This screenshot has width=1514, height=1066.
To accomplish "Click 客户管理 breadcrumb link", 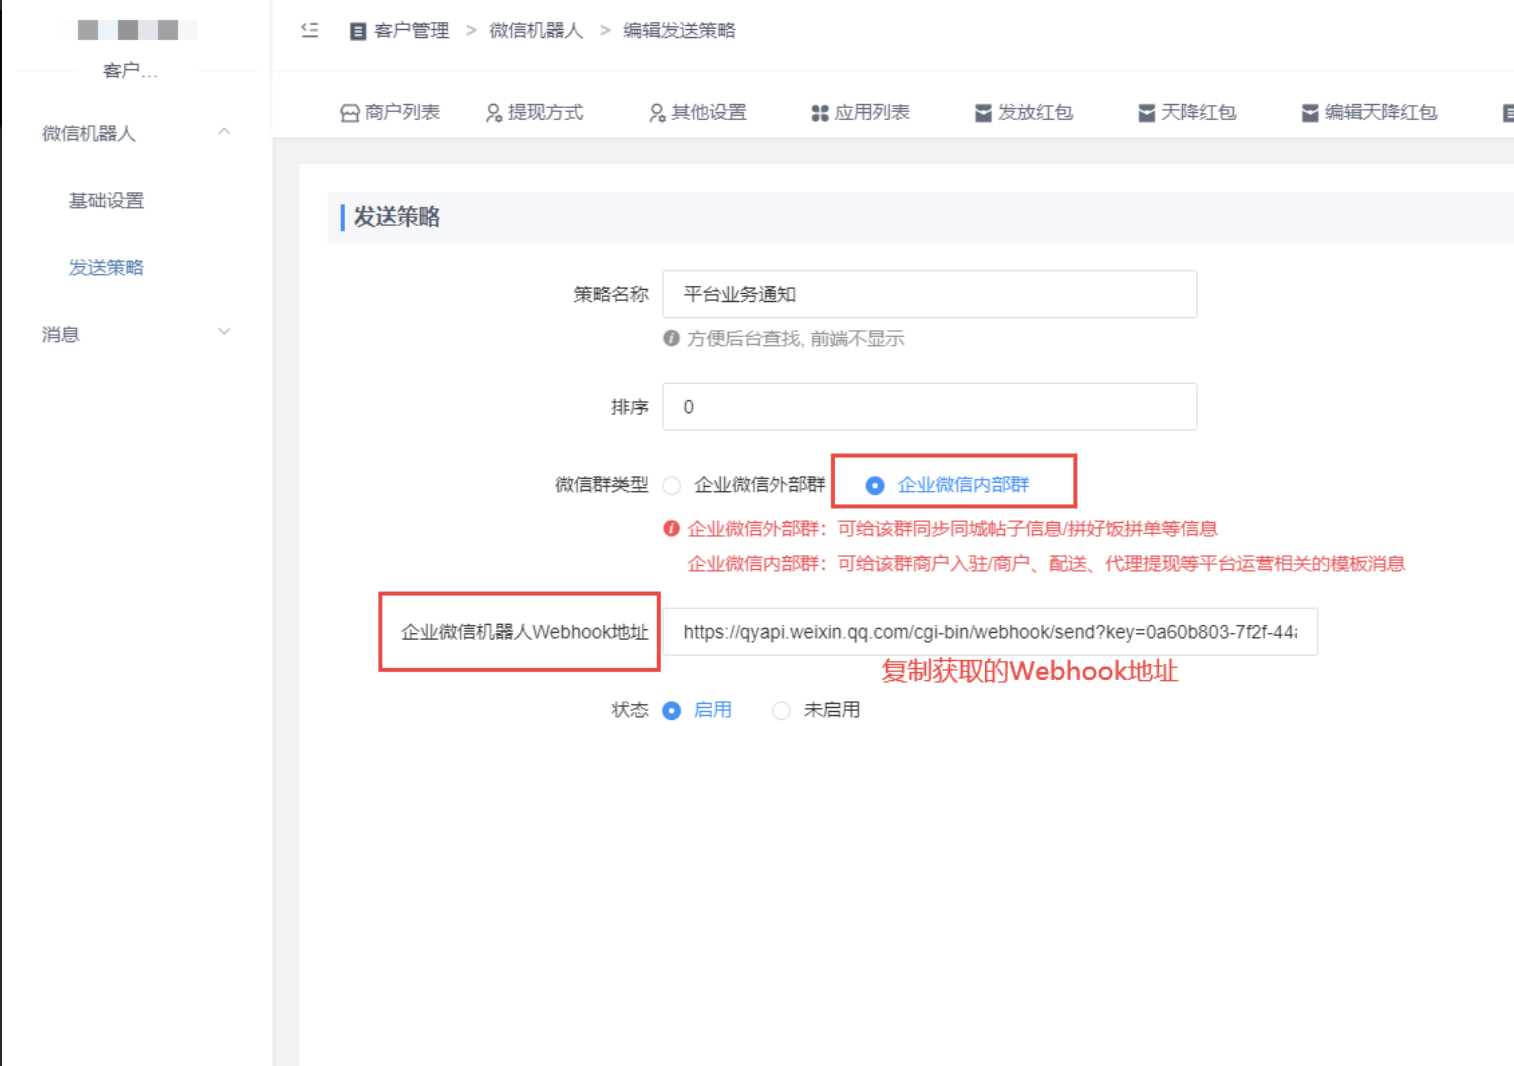I will point(411,31).
